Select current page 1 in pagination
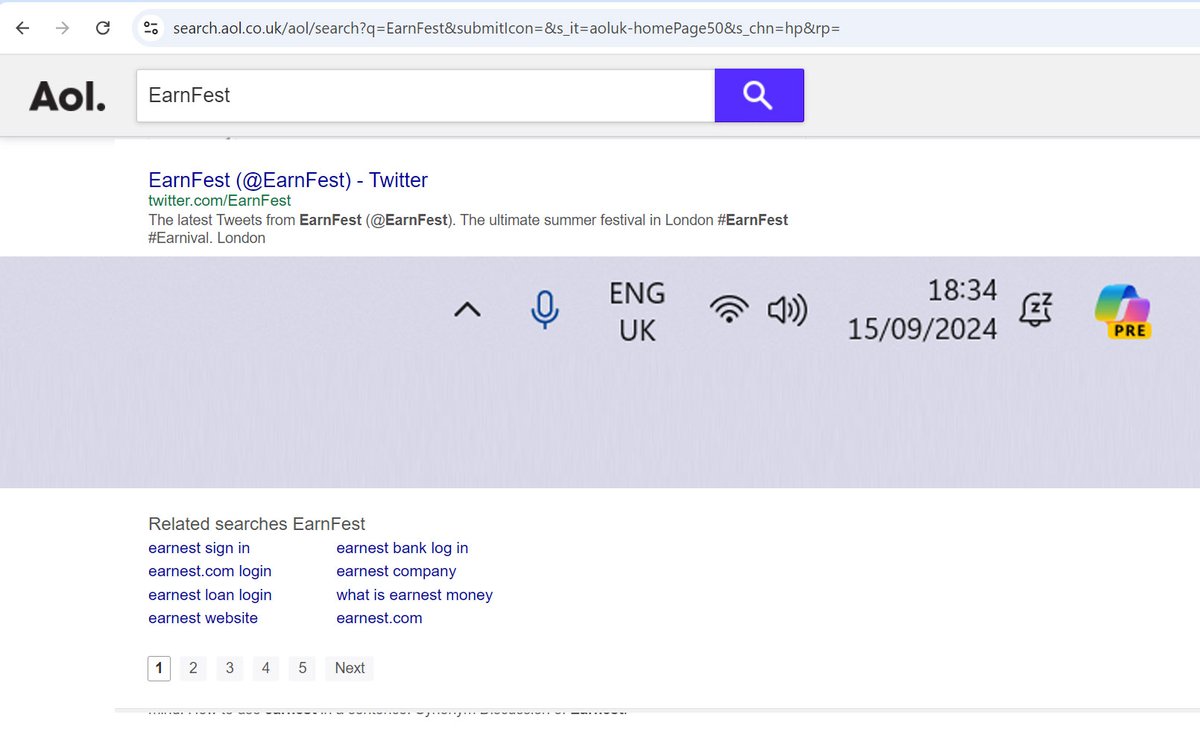Image resolution: width=1200 pixels, height=735 pixels. [159, 668]
